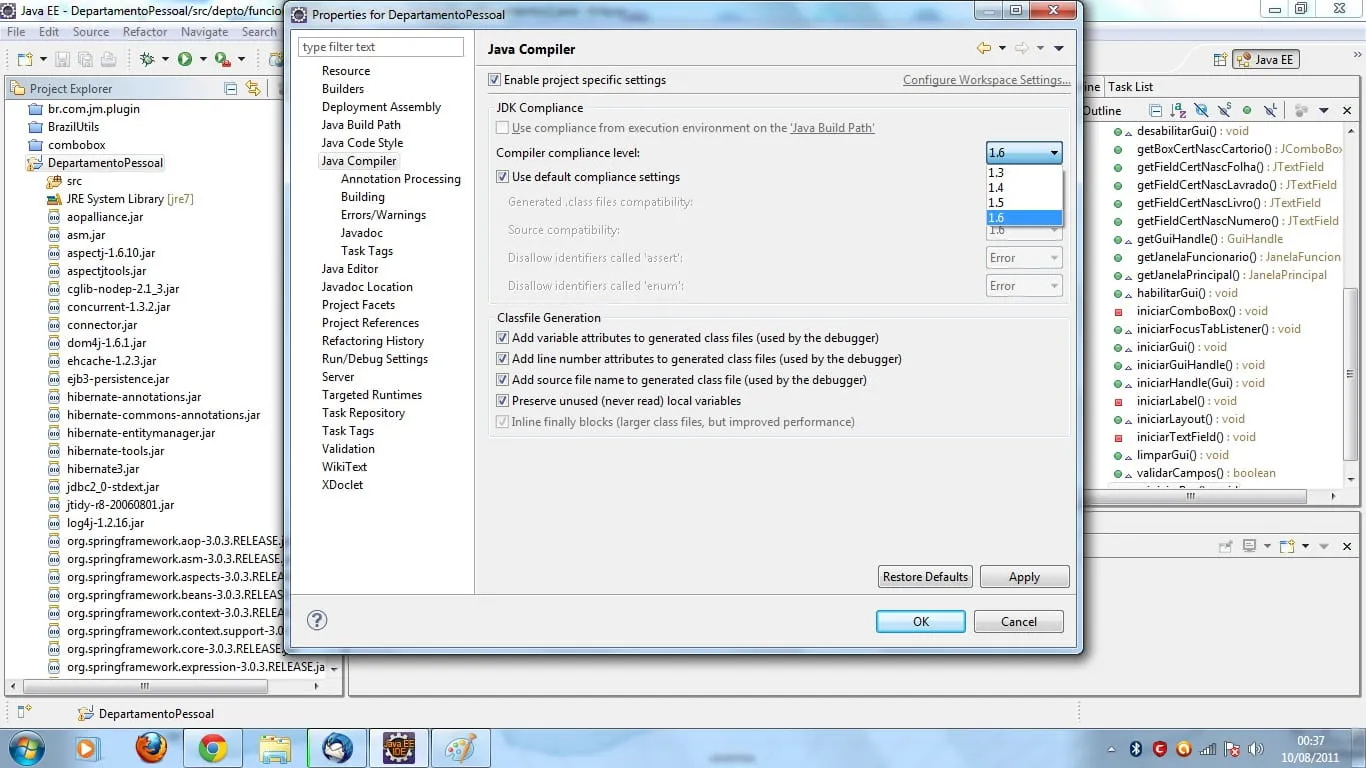Screen dimensions: 1366x768
Task: Open the Properties dialog view menu arrow
Action: [x=1059, y=48]
